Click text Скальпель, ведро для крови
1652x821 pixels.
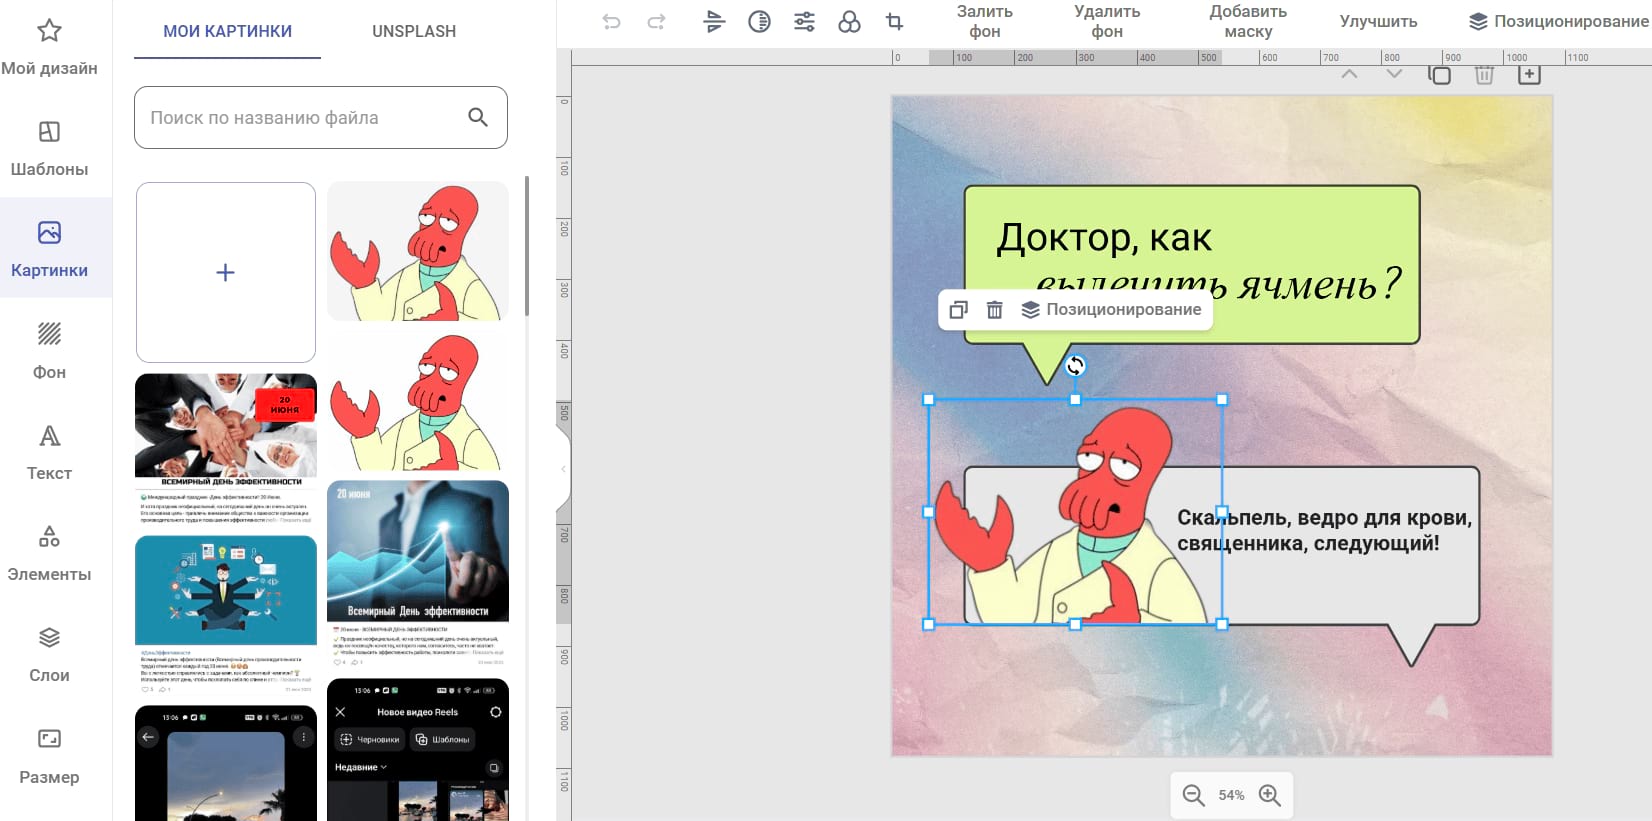click(1324, 518)
